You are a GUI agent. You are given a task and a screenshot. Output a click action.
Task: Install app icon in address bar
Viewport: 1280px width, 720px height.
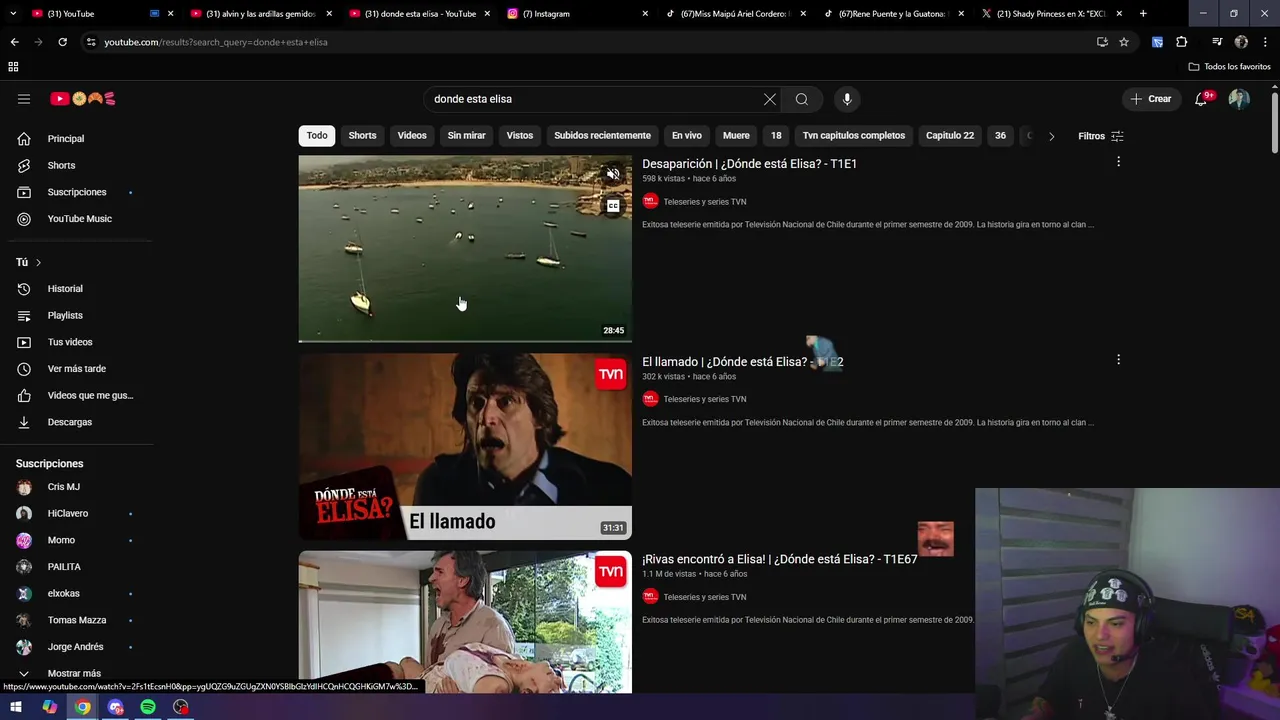click(1102, 42)
